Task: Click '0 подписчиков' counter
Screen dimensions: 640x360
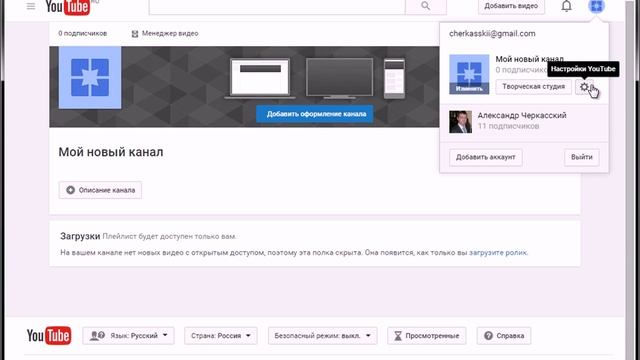Action: coord(82,33)
